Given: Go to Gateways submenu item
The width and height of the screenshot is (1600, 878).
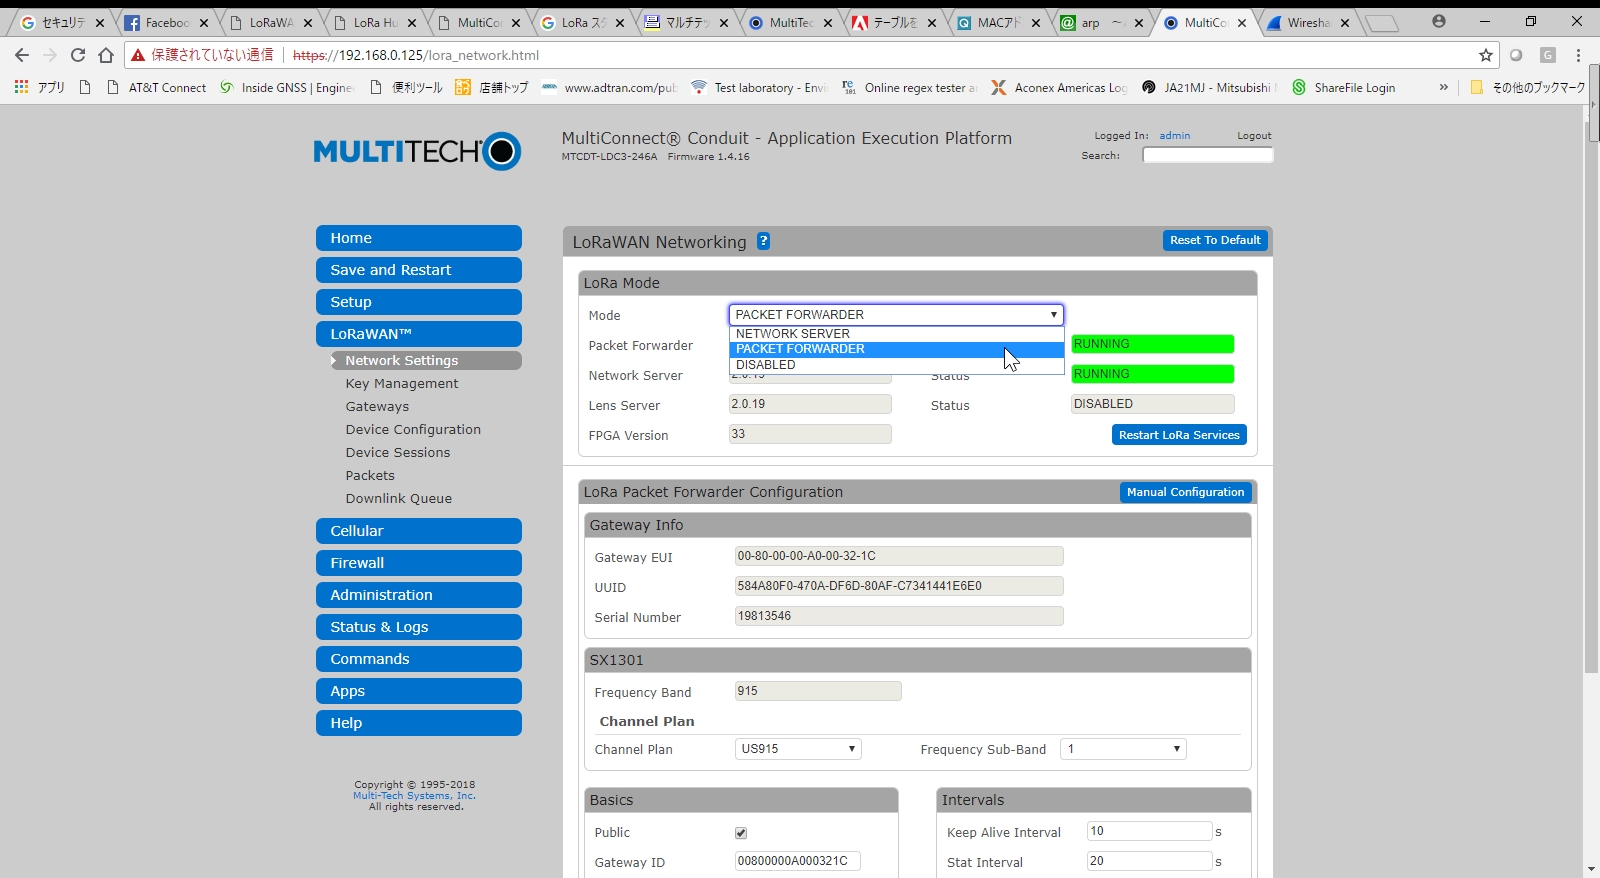Looking at the screenshot, I should pyautogui.click(x=377, y=407).
